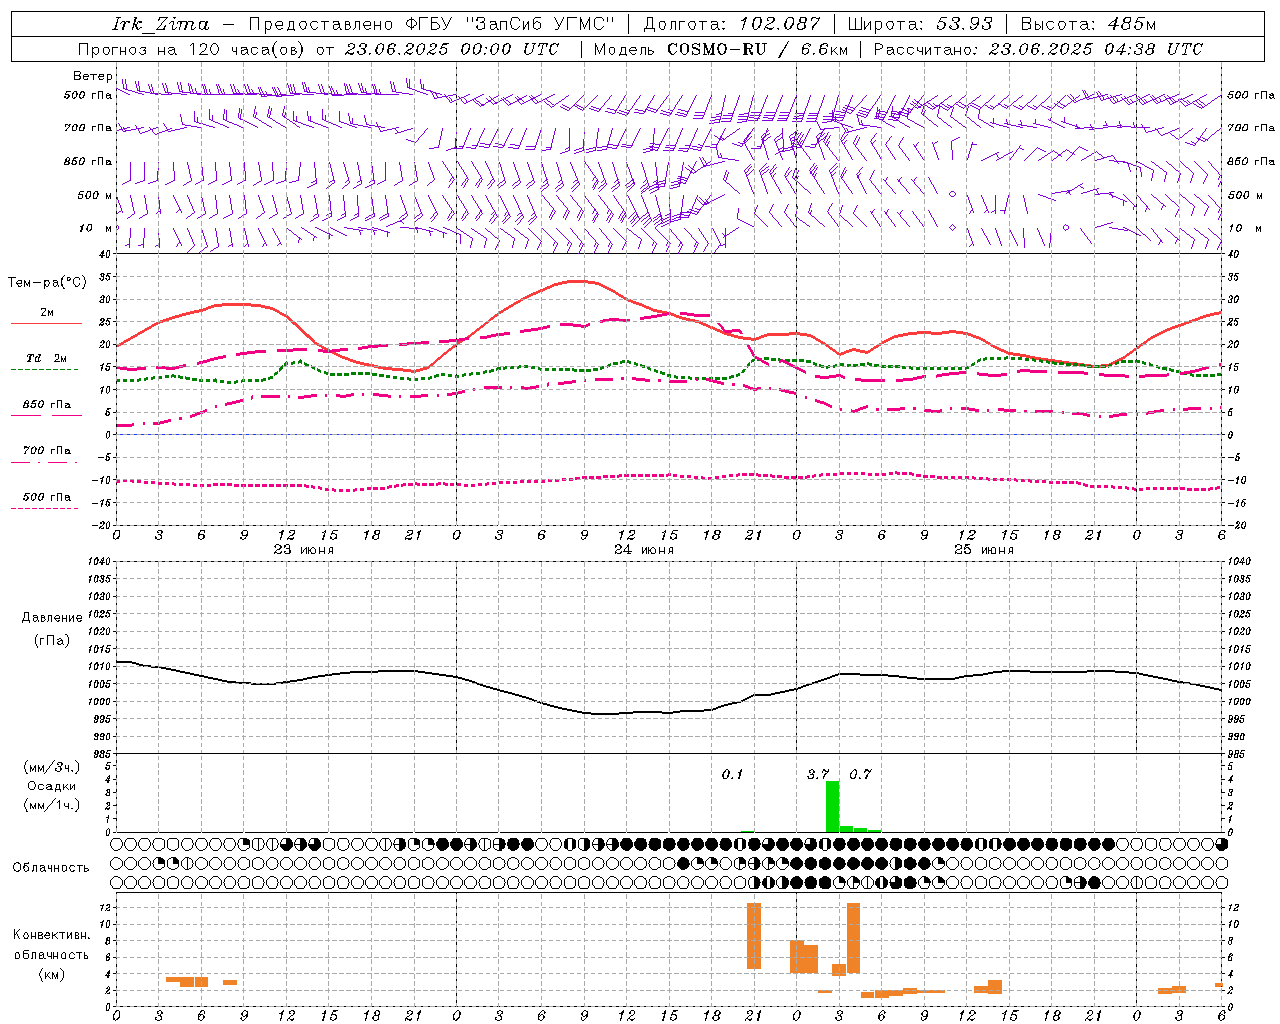Click the 10 м wind level label on the left
1280x1024 pixels.
96,228
